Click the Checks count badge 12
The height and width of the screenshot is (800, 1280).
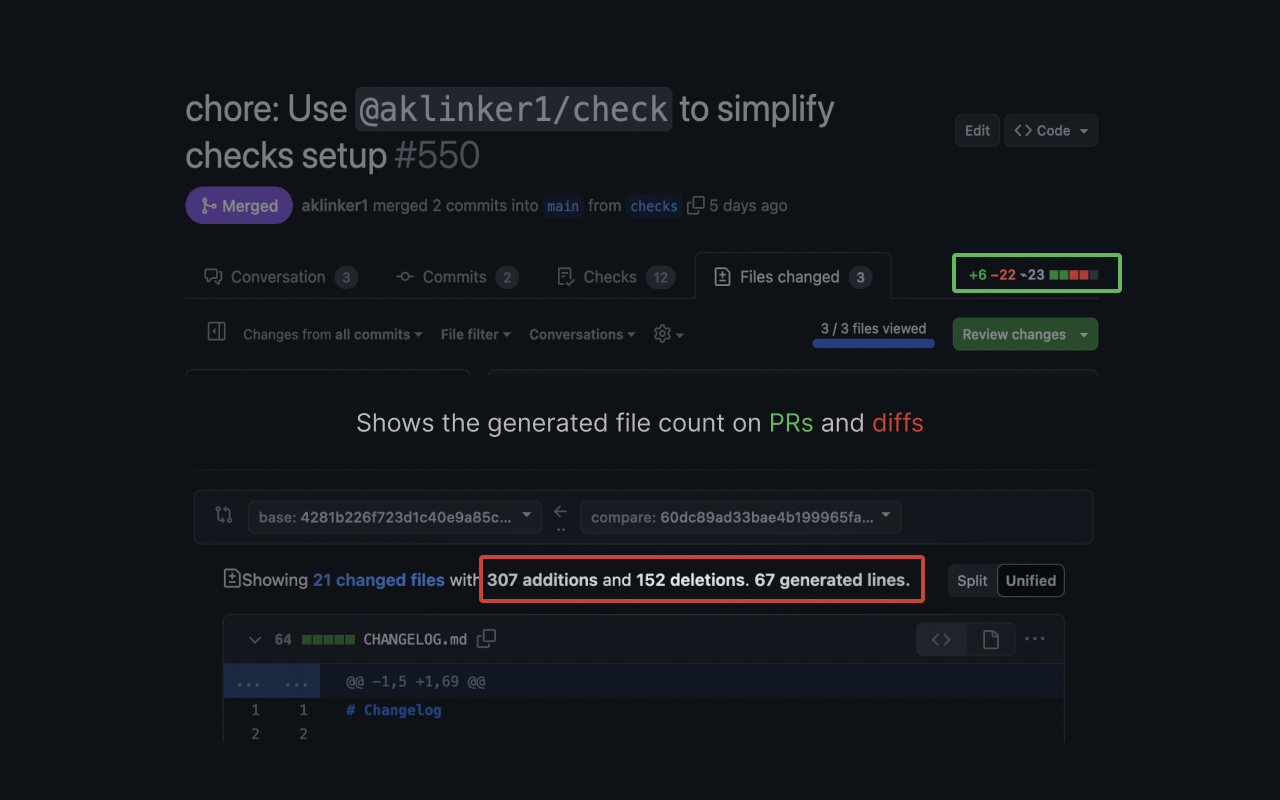pyautogui.click(x=660, y=277)
